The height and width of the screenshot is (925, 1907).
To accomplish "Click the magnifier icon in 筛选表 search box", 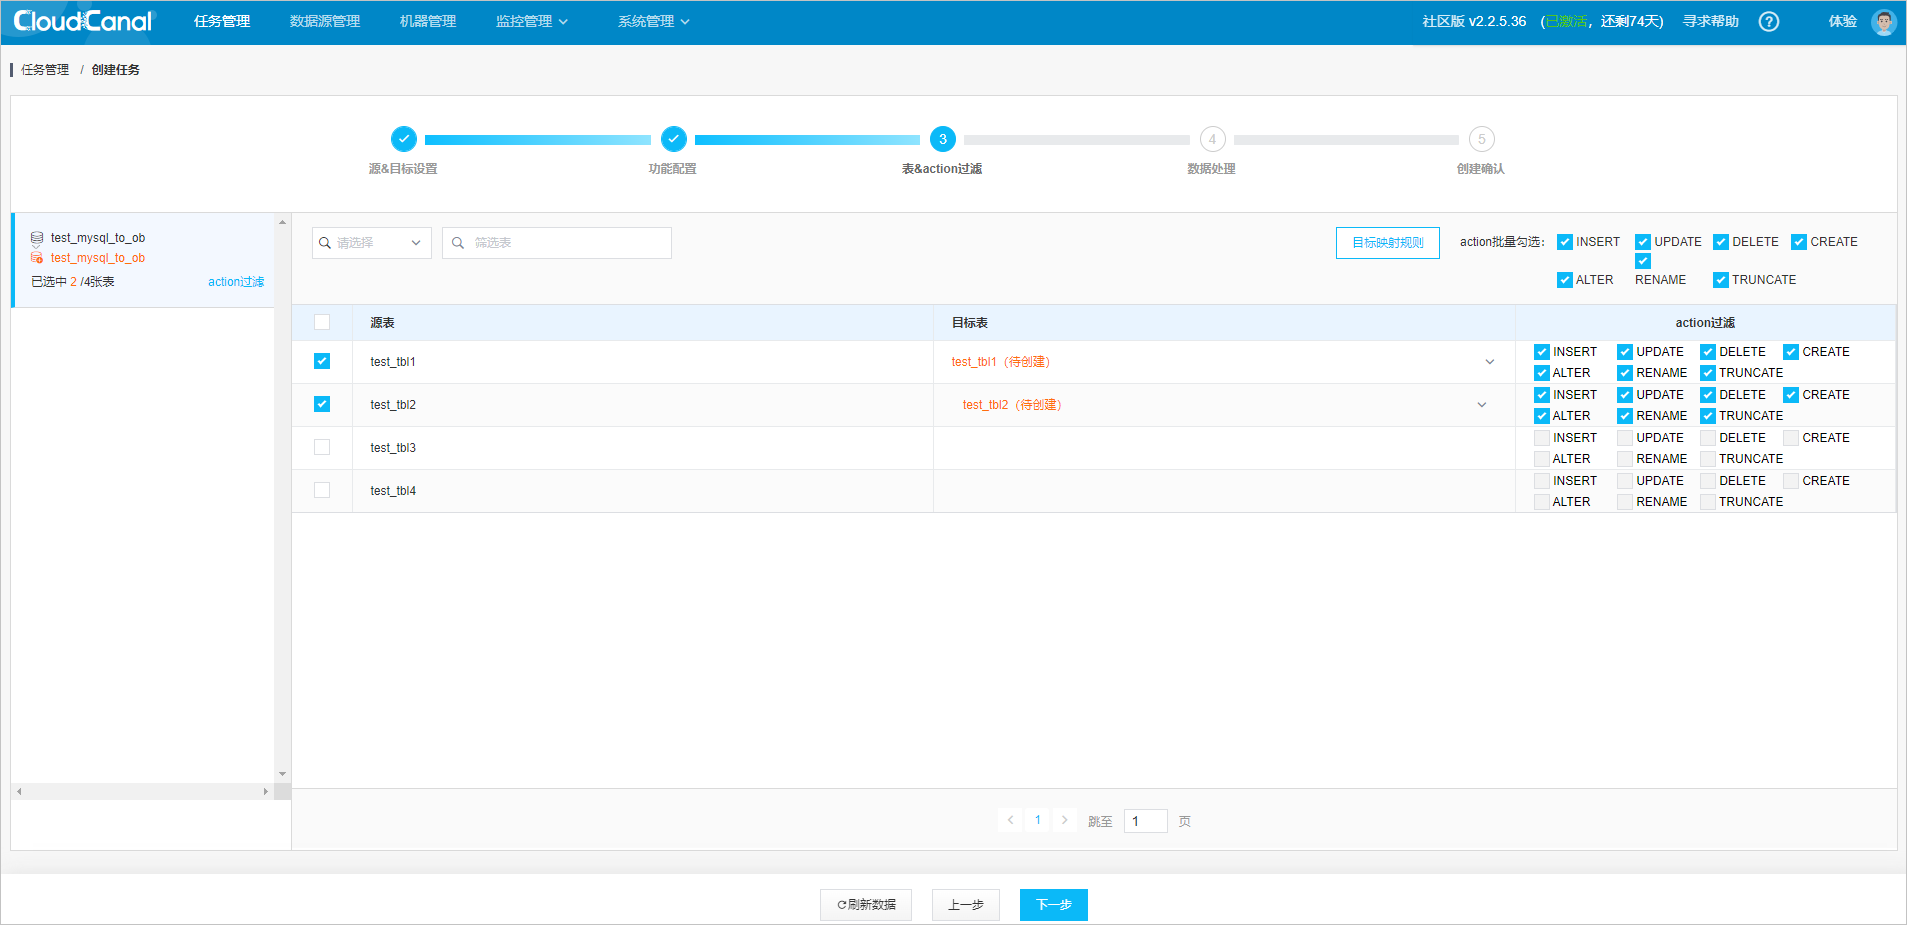I will click(x=459, y=242).
